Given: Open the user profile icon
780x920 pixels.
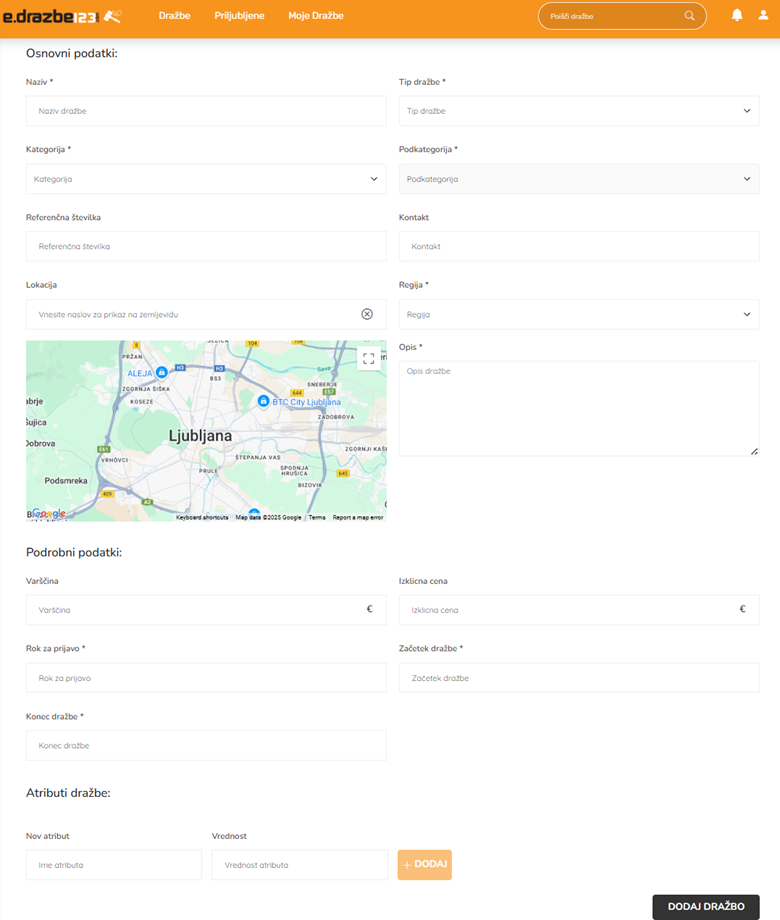Looking at the screenshot, I should click(763, 16).
